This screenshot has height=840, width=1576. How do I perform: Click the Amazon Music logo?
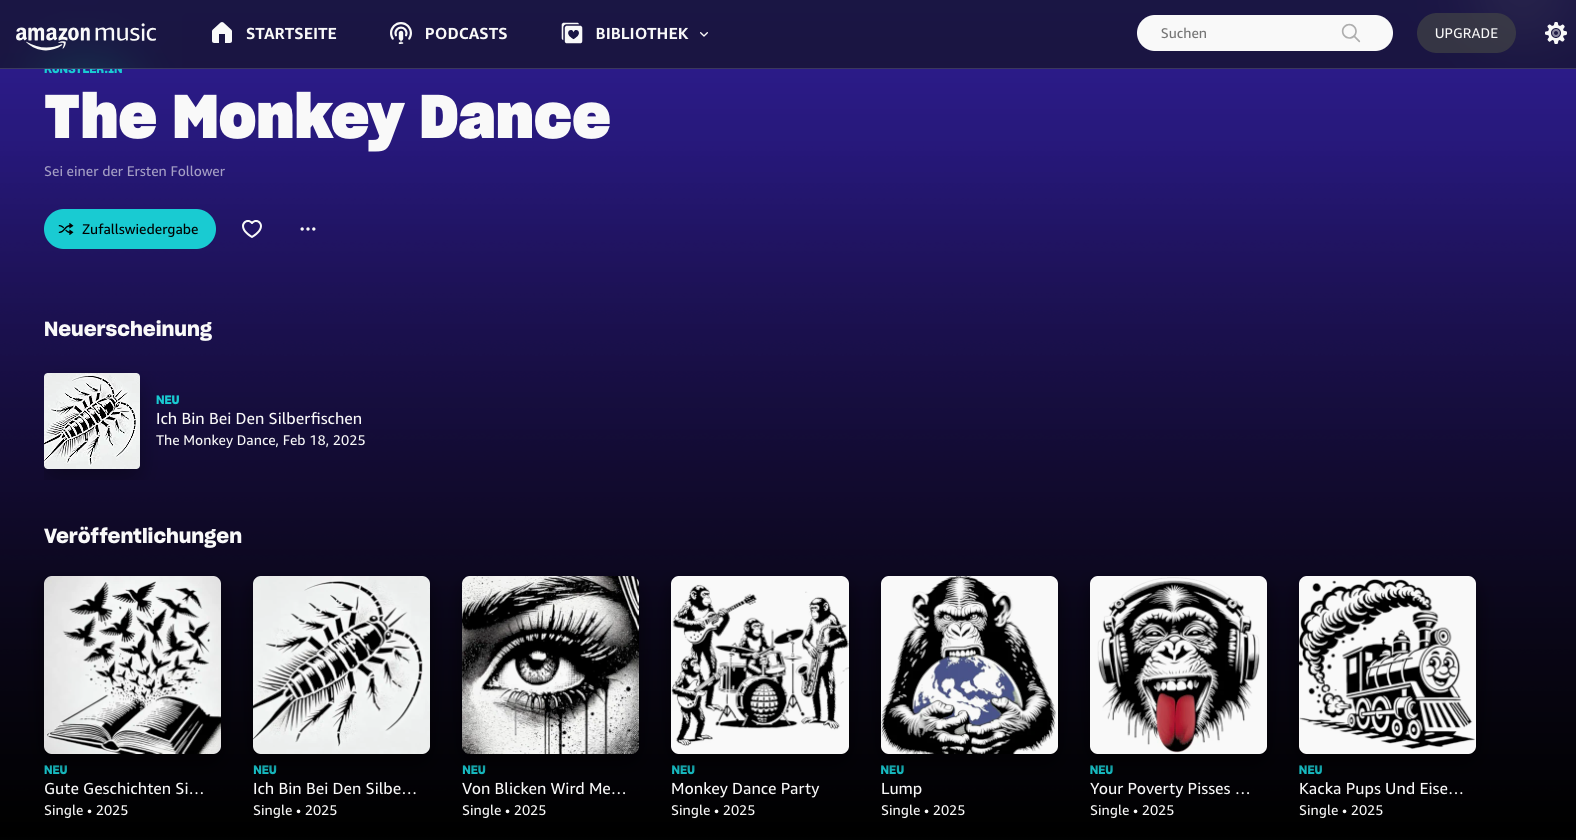pyautogui.click(x=86, y=35)
